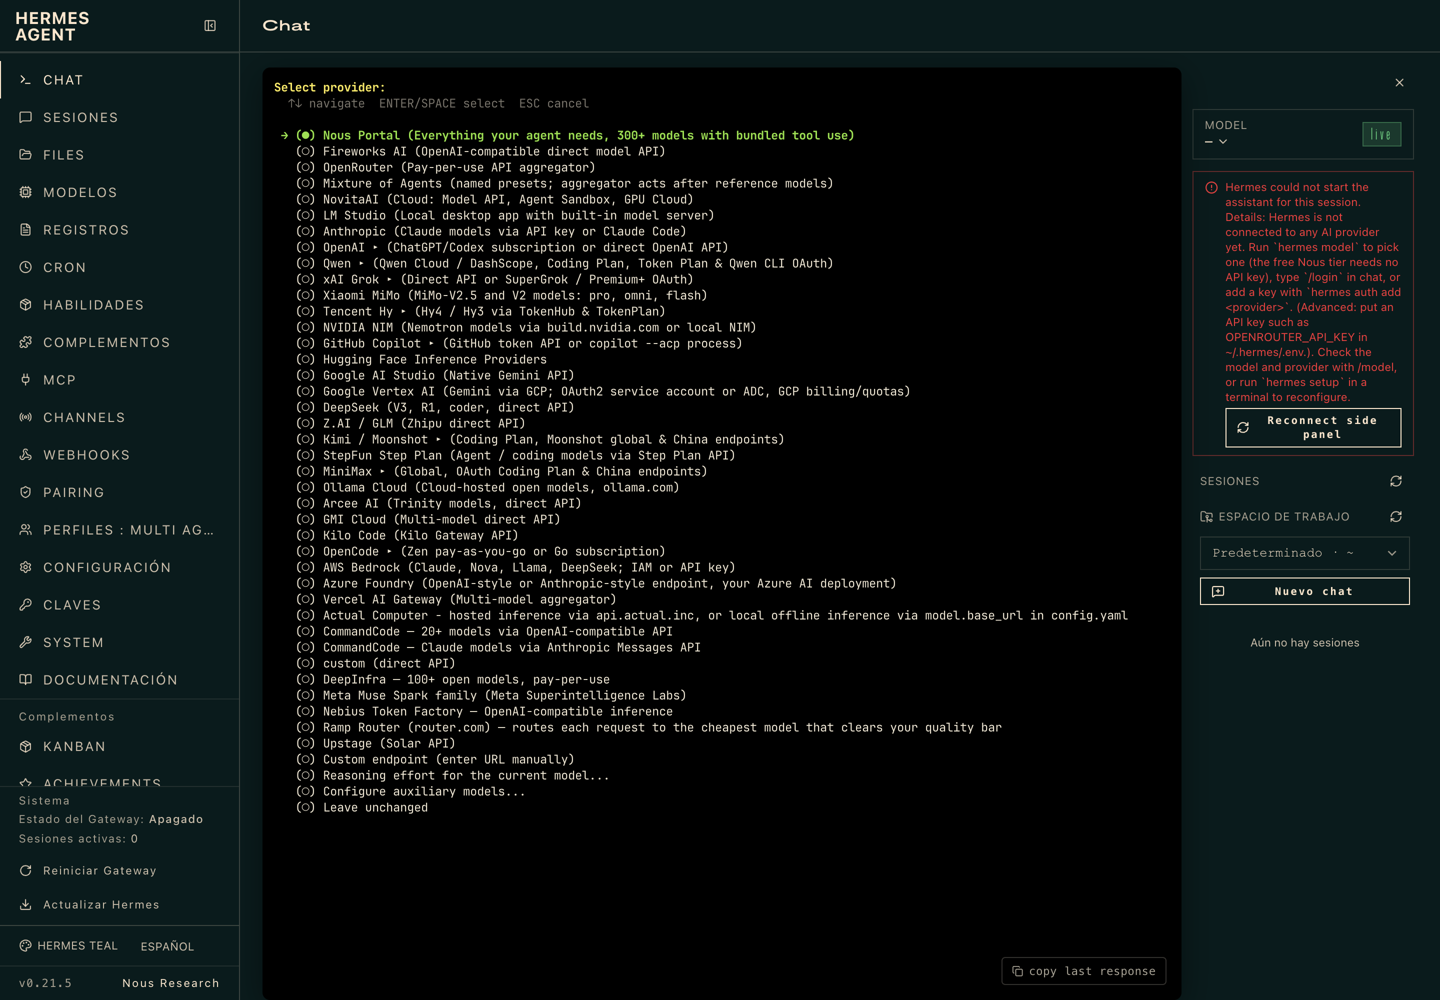Click the System wrench icon
The width and height of the screenshot is (1440, 1000).
tap(26, 642)
